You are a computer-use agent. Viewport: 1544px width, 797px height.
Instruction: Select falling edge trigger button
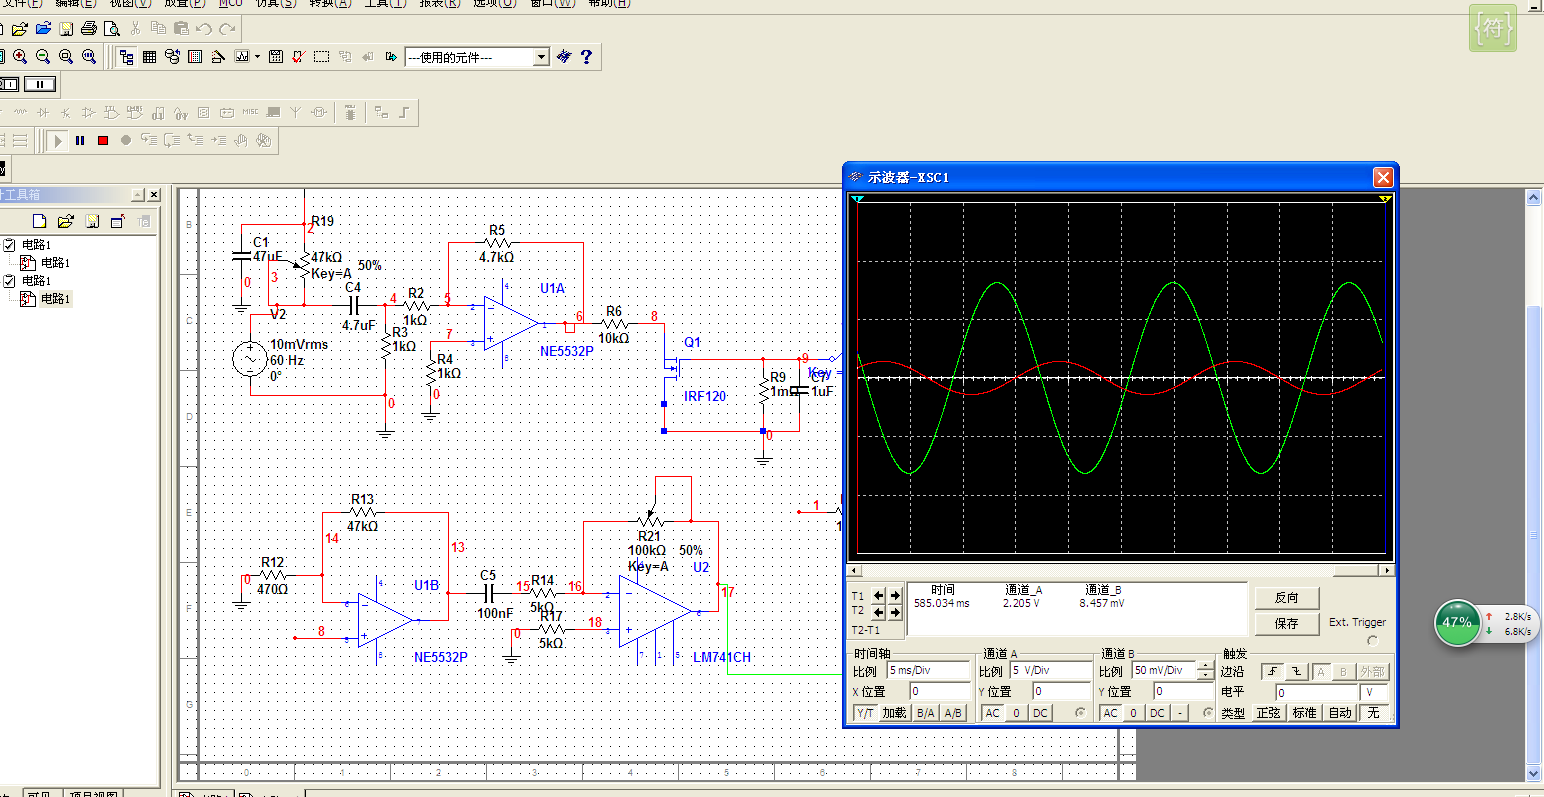point(1296,672)
